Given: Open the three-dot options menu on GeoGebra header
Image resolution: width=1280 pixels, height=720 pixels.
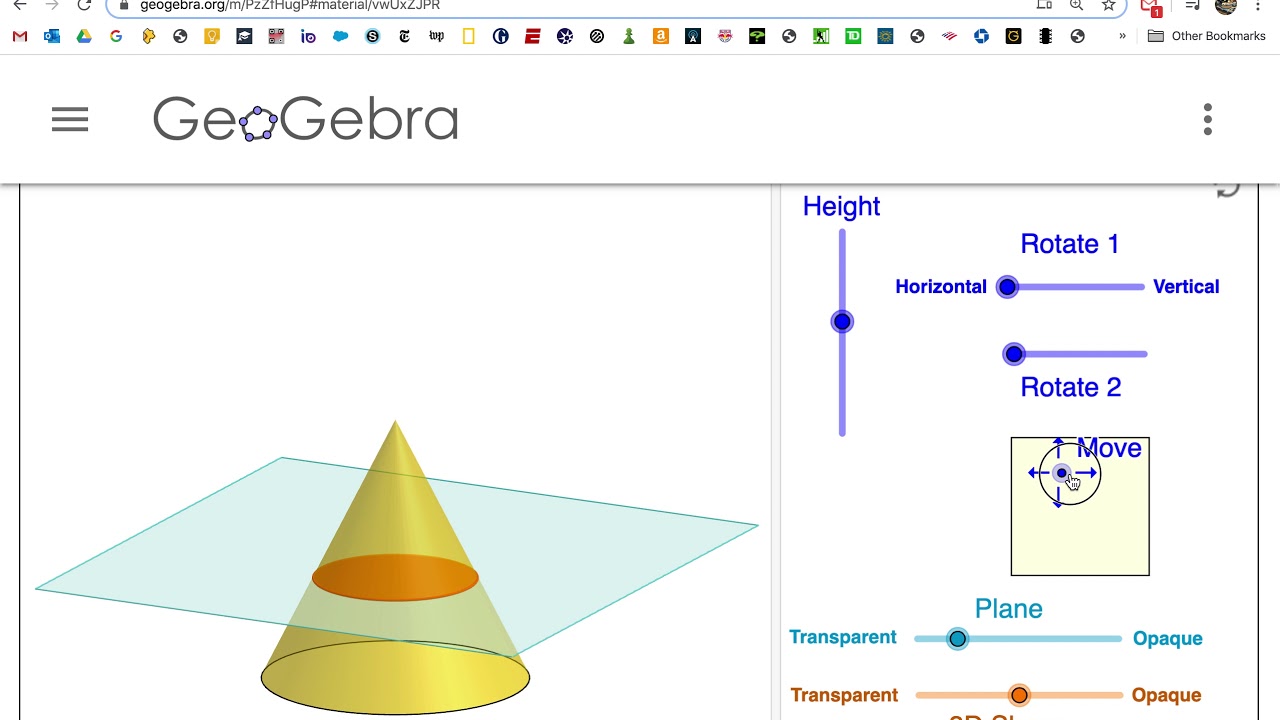Looking at the screenshot, I should (x=1208, y=119).
